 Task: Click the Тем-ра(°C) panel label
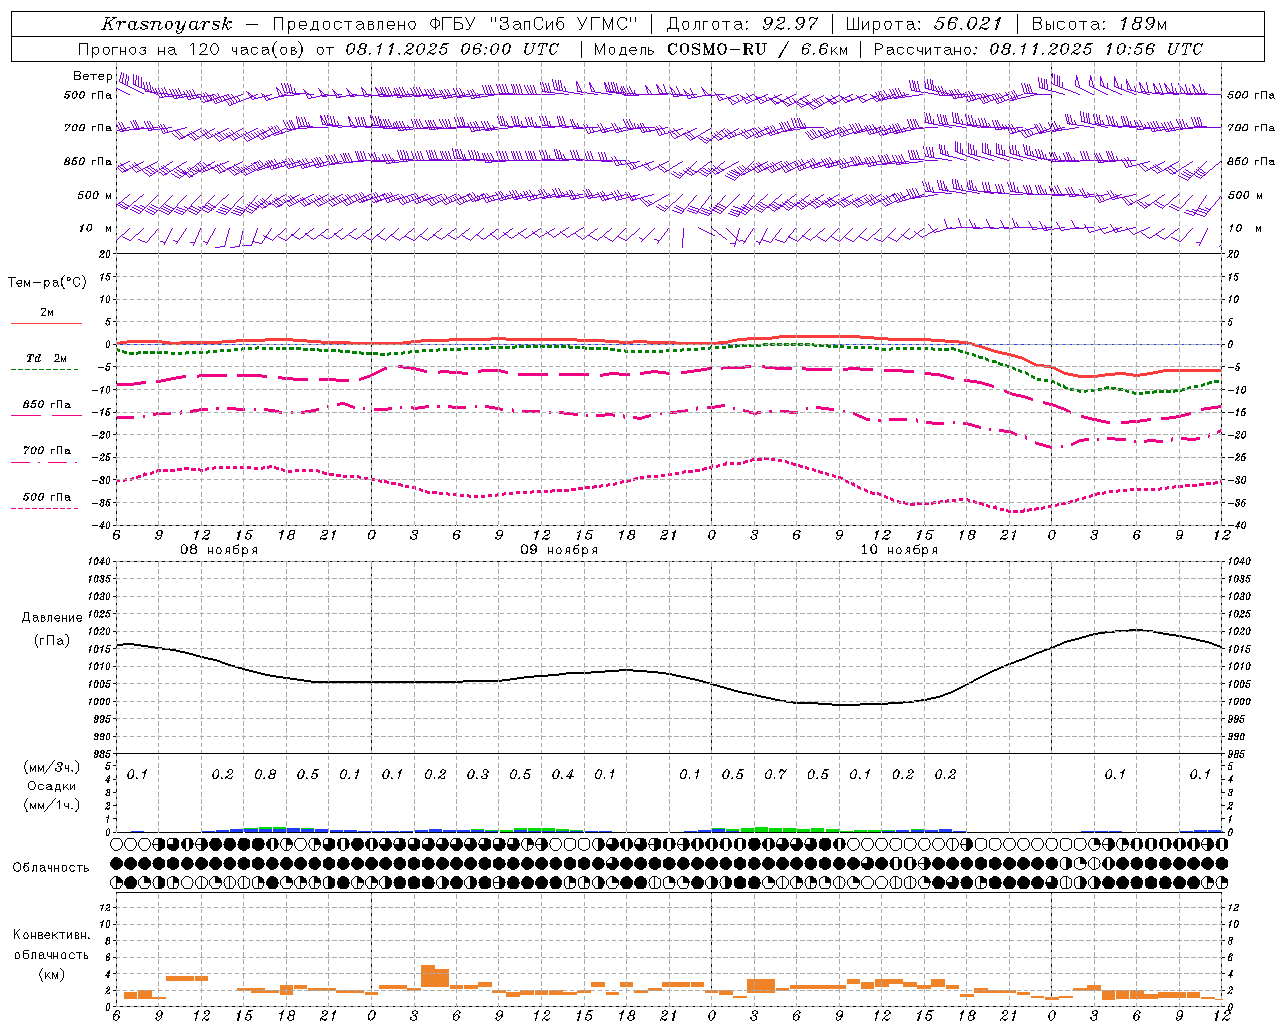[x=47, y=283]
